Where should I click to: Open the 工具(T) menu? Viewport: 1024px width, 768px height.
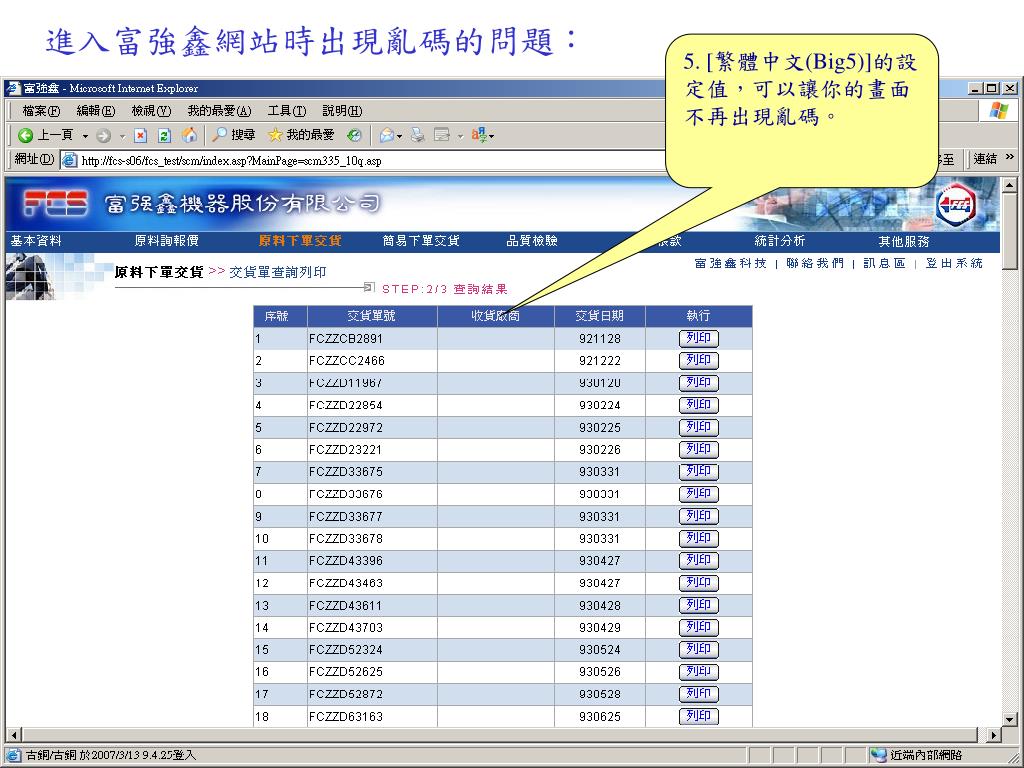click(x=287, y=110)
